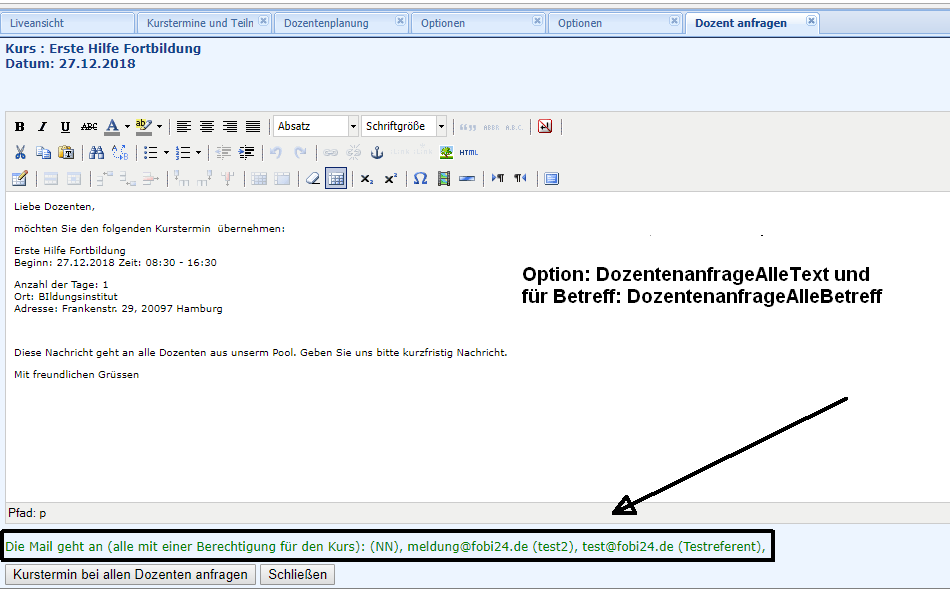Viewport: 950px width, 601px height.
Task: Click the scissors cut icon
Action: (20, 153)
